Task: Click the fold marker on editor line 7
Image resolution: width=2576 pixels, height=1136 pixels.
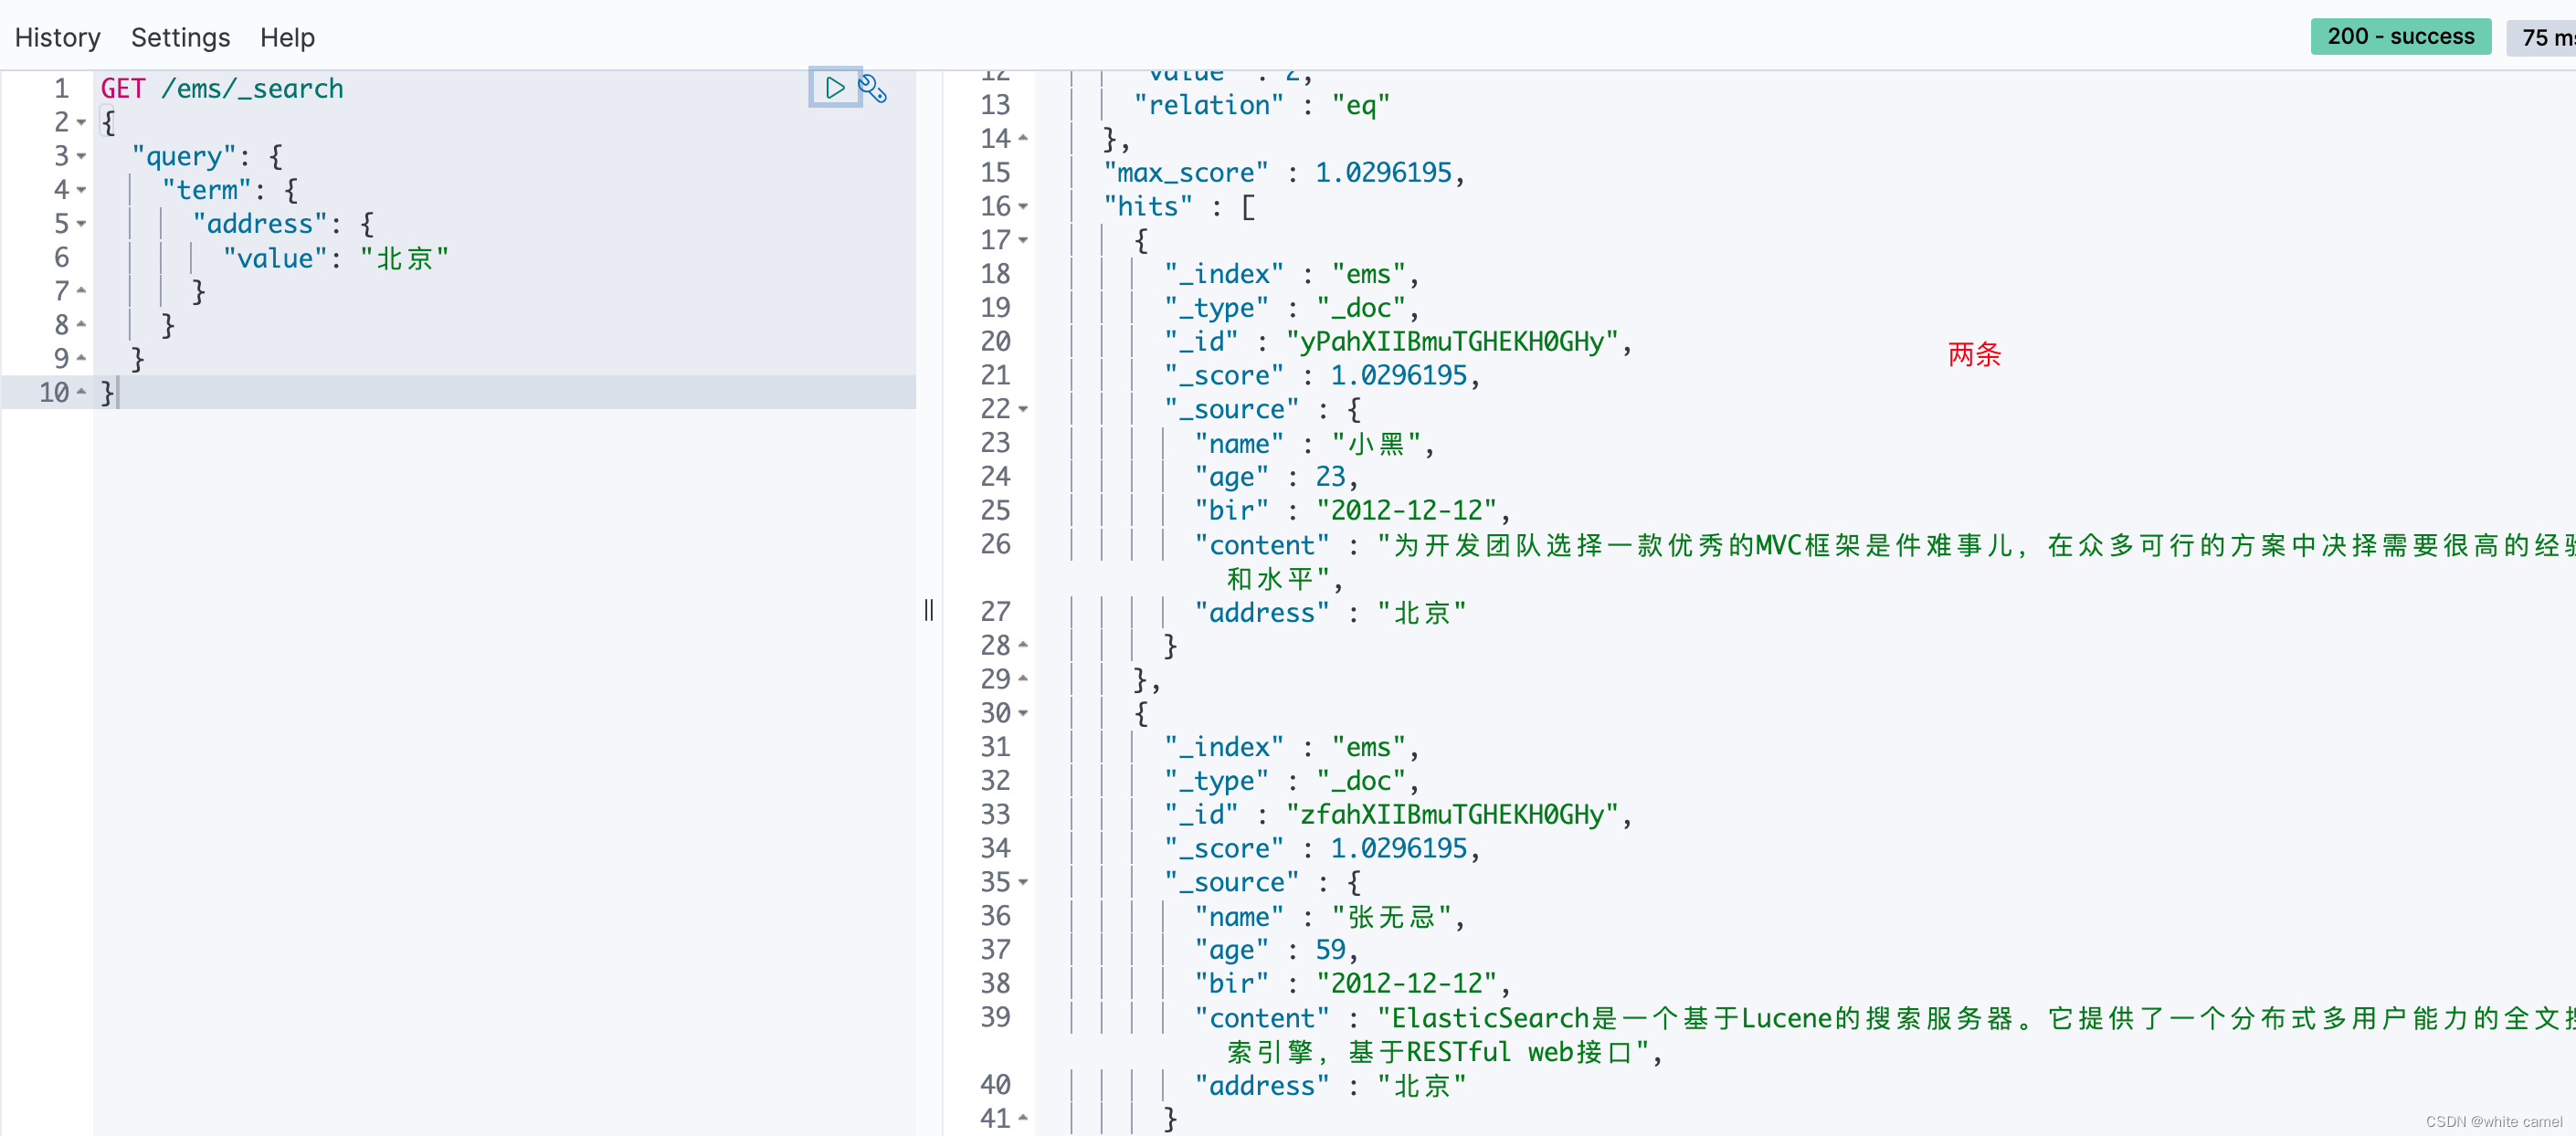Action: click(x=82, y=291)
